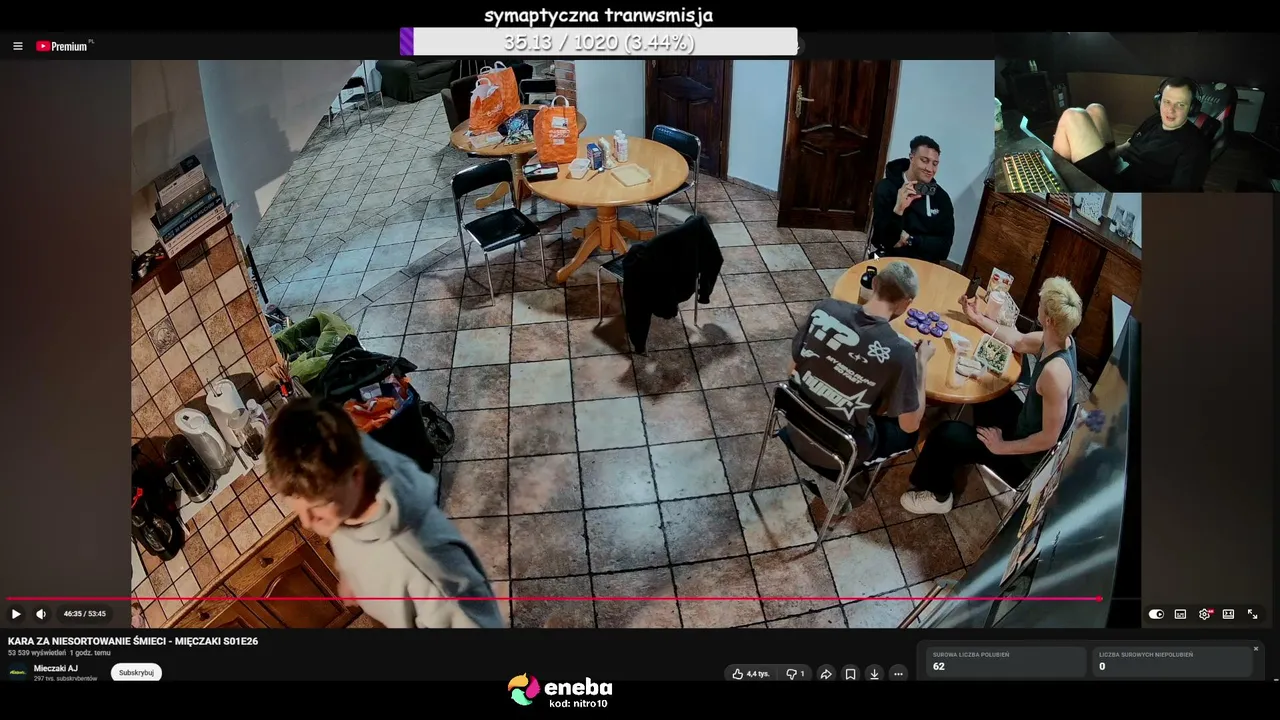The image size is (1280, 720).
Task: Click the LICZBA SUROWYCH NIEPOLUBIEŃ label
Action: pyautogui.click(x=1147, y=654)
